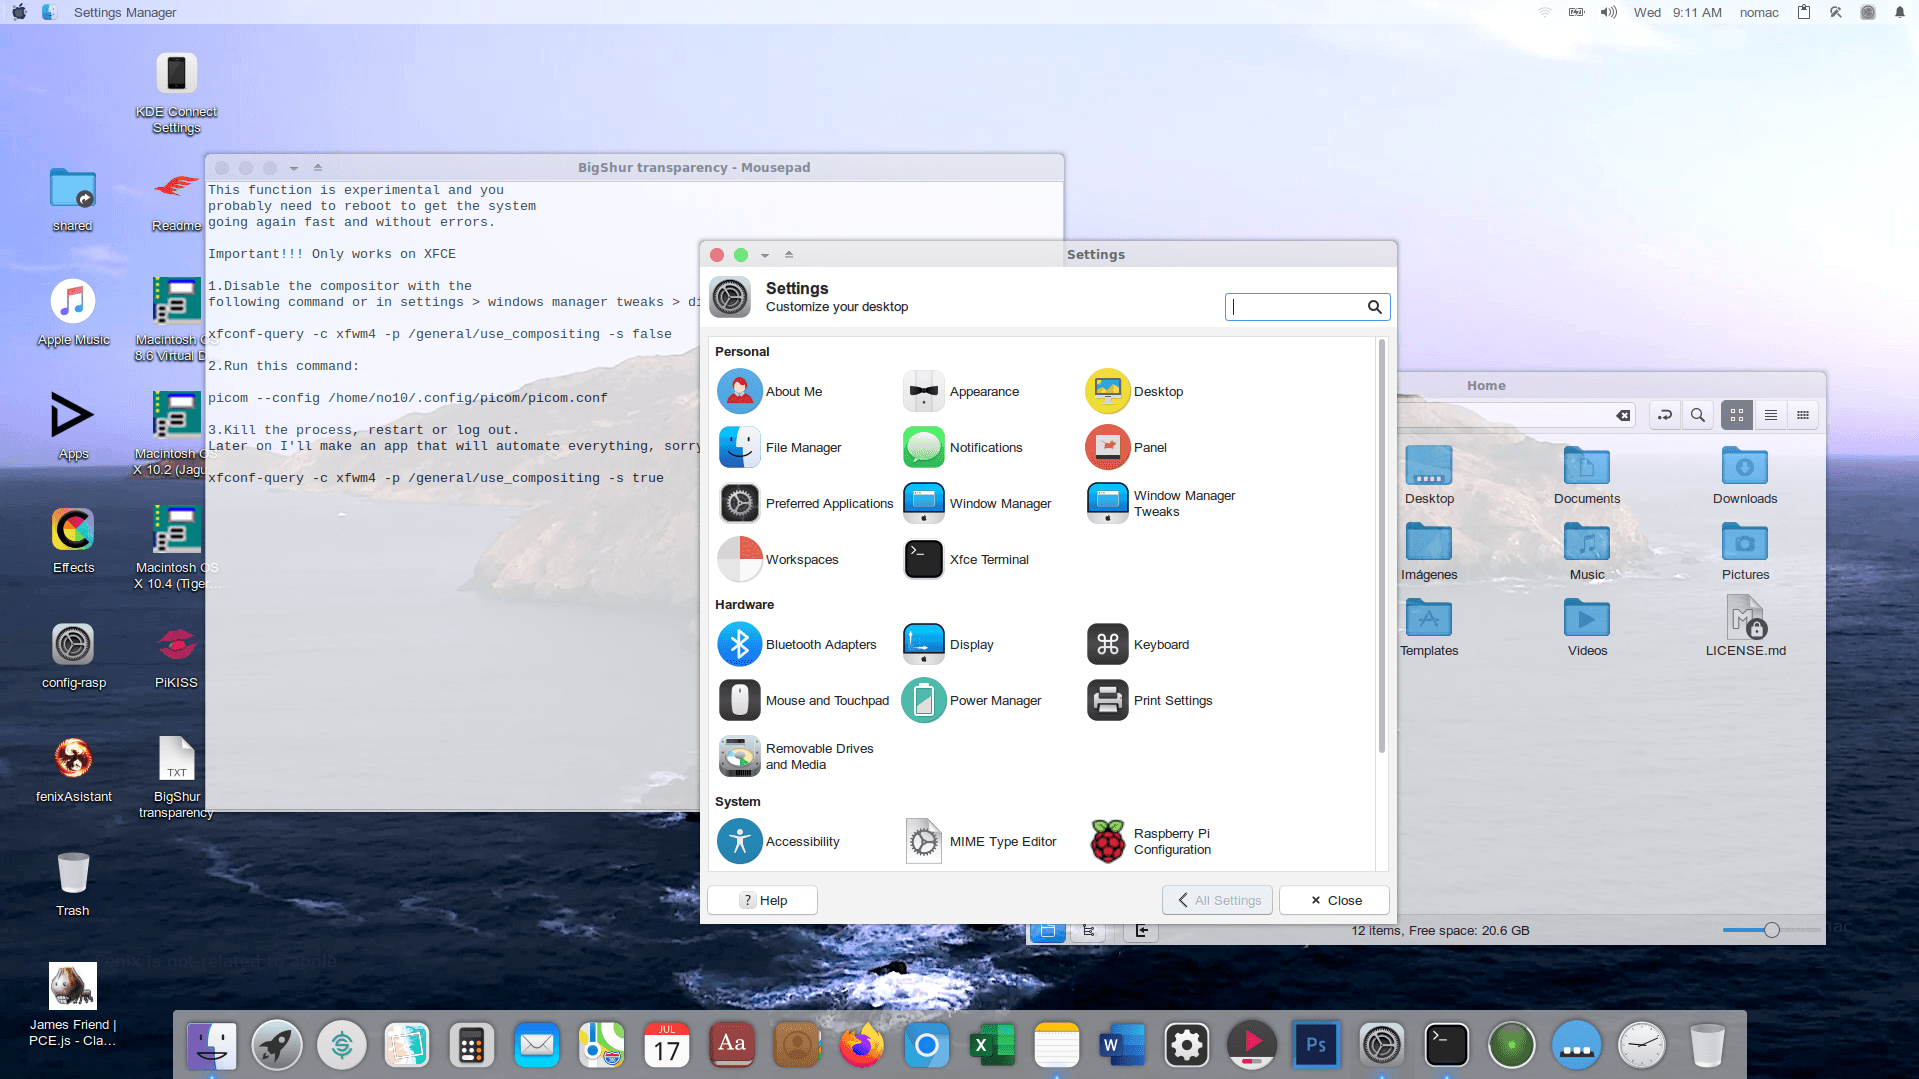Clear the Home window location field

1623,415
